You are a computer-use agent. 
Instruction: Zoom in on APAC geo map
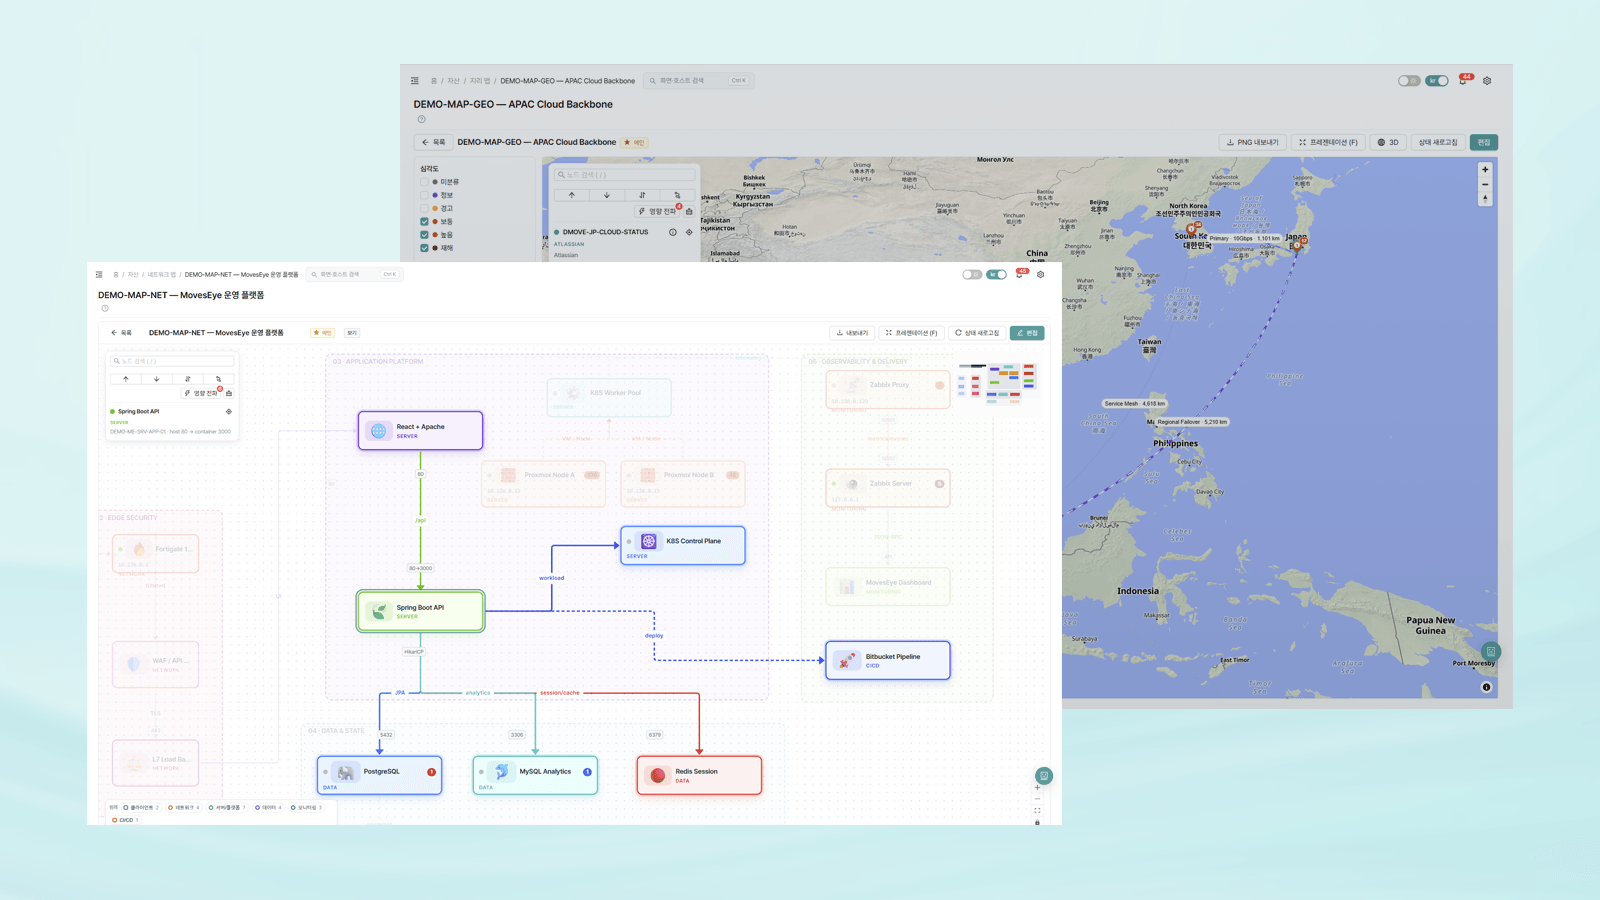[x=1485, y=170]
